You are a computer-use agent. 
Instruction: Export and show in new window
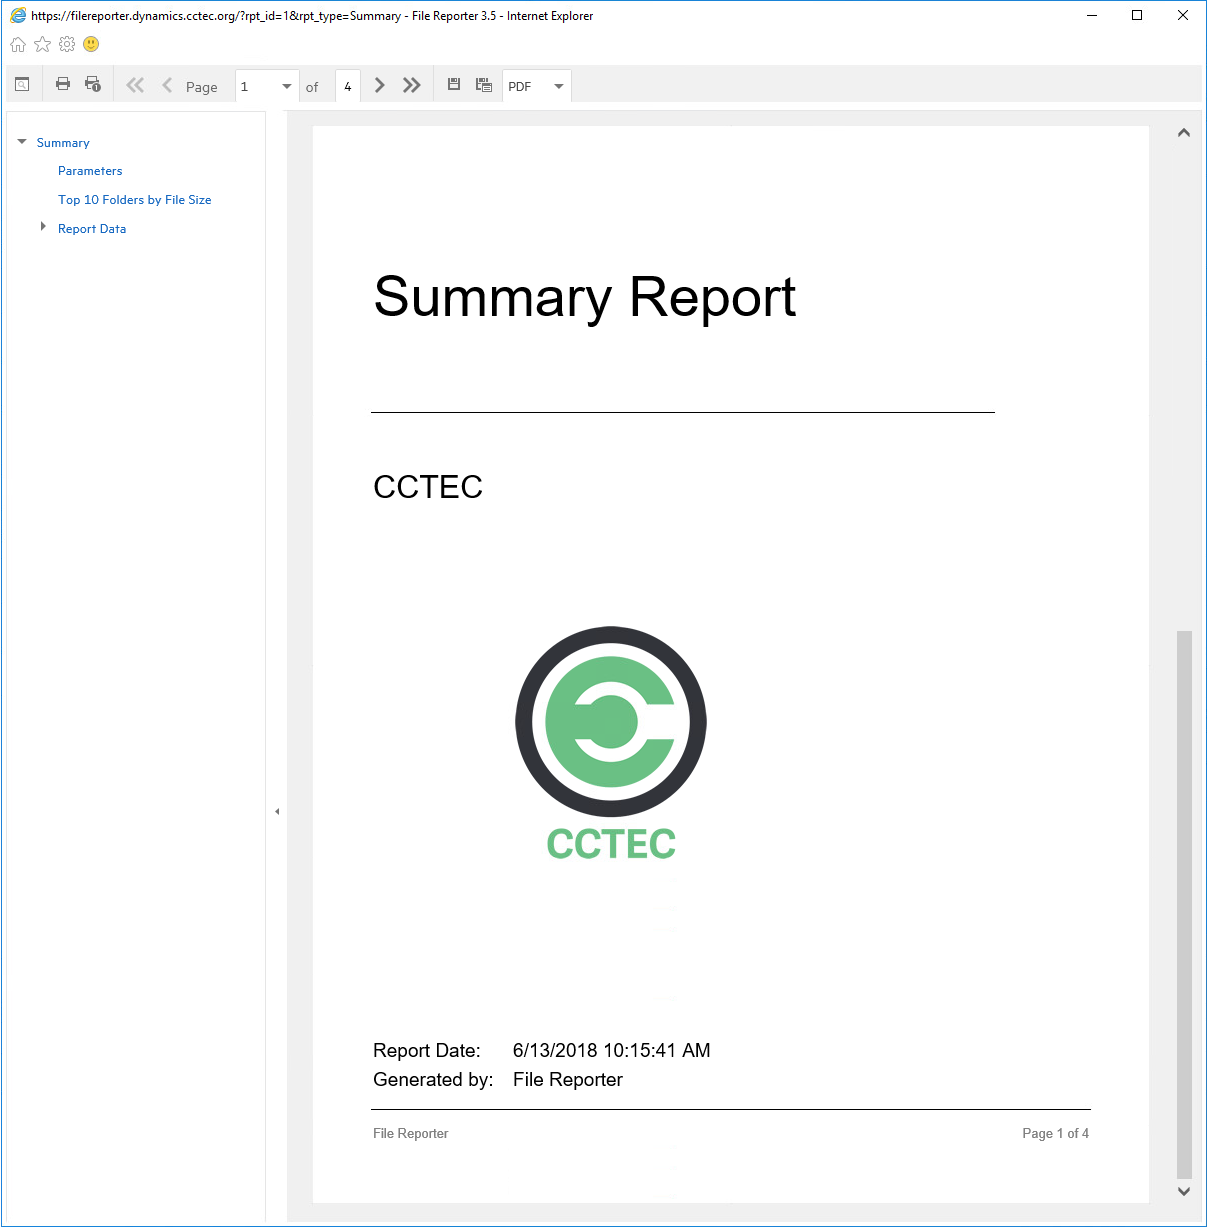point(484,85)
